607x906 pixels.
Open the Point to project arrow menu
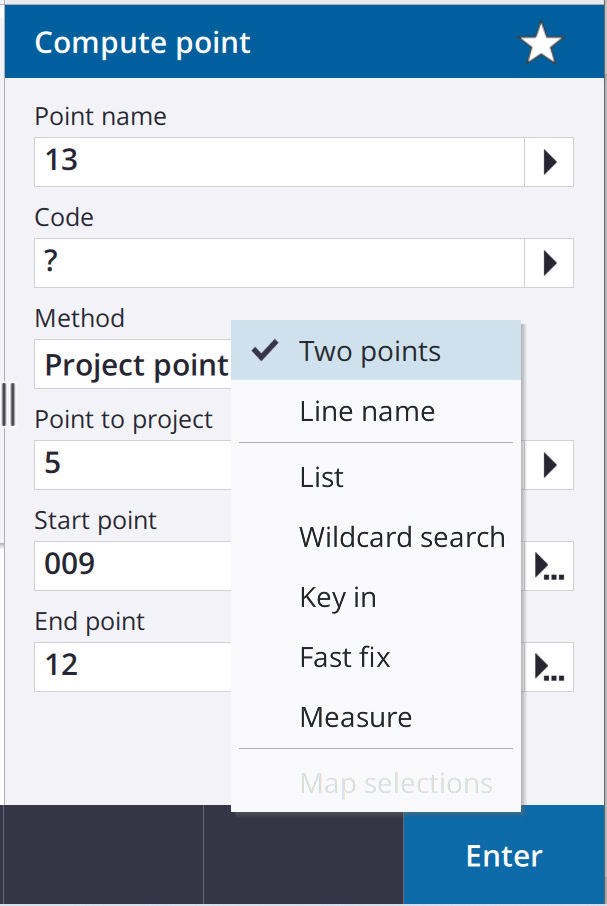(548, 465)
